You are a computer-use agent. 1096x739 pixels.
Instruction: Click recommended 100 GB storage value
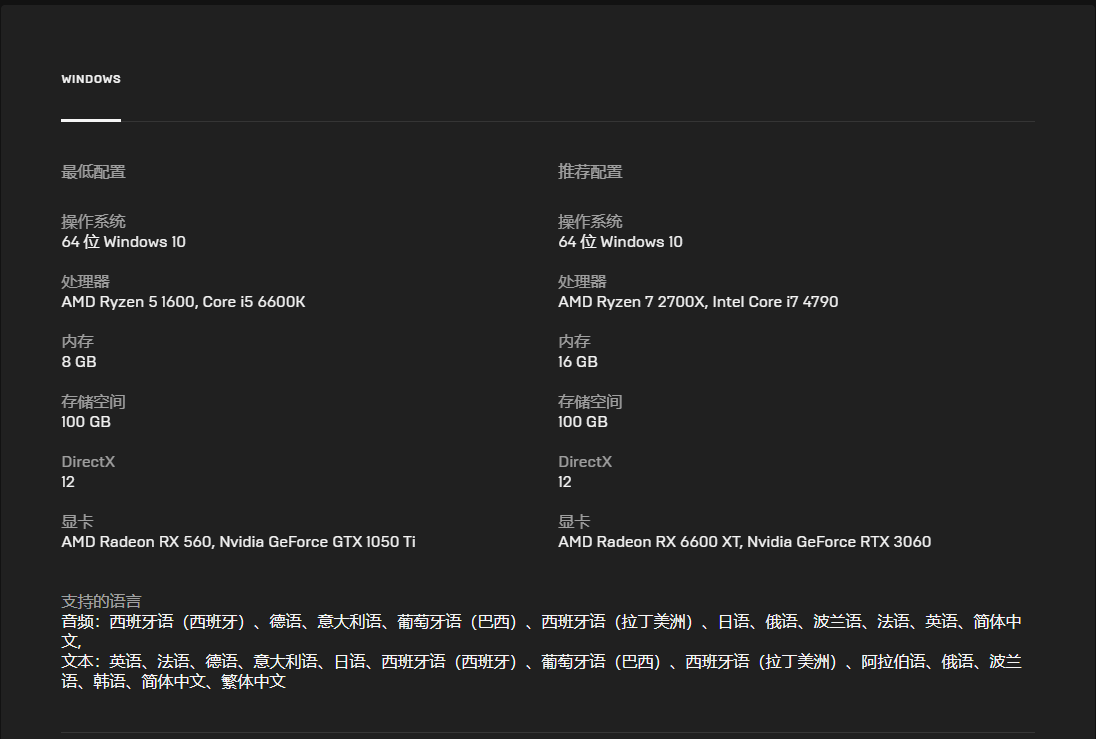click(583, 422)
